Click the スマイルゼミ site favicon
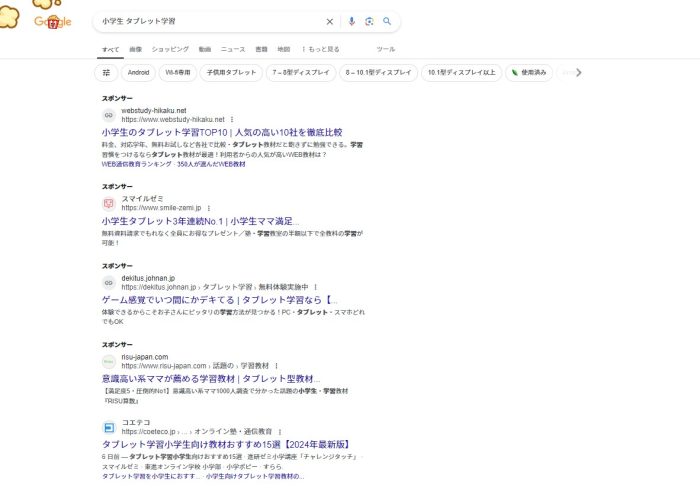 click(x=108, y=204)
